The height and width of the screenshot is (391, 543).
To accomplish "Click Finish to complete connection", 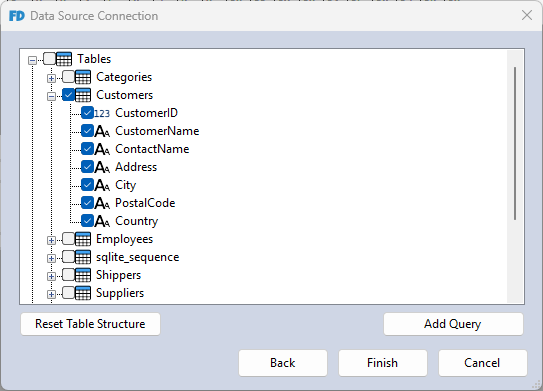I will pyautogui.click(x=383, y=363).
